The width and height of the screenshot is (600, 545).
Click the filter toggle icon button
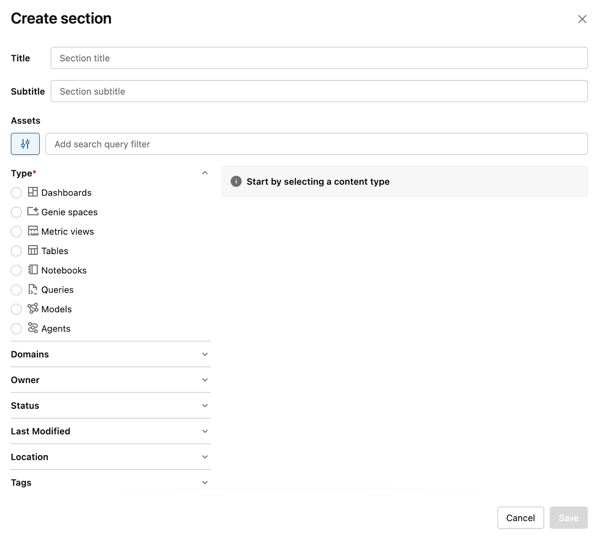(x=25, y=144)
